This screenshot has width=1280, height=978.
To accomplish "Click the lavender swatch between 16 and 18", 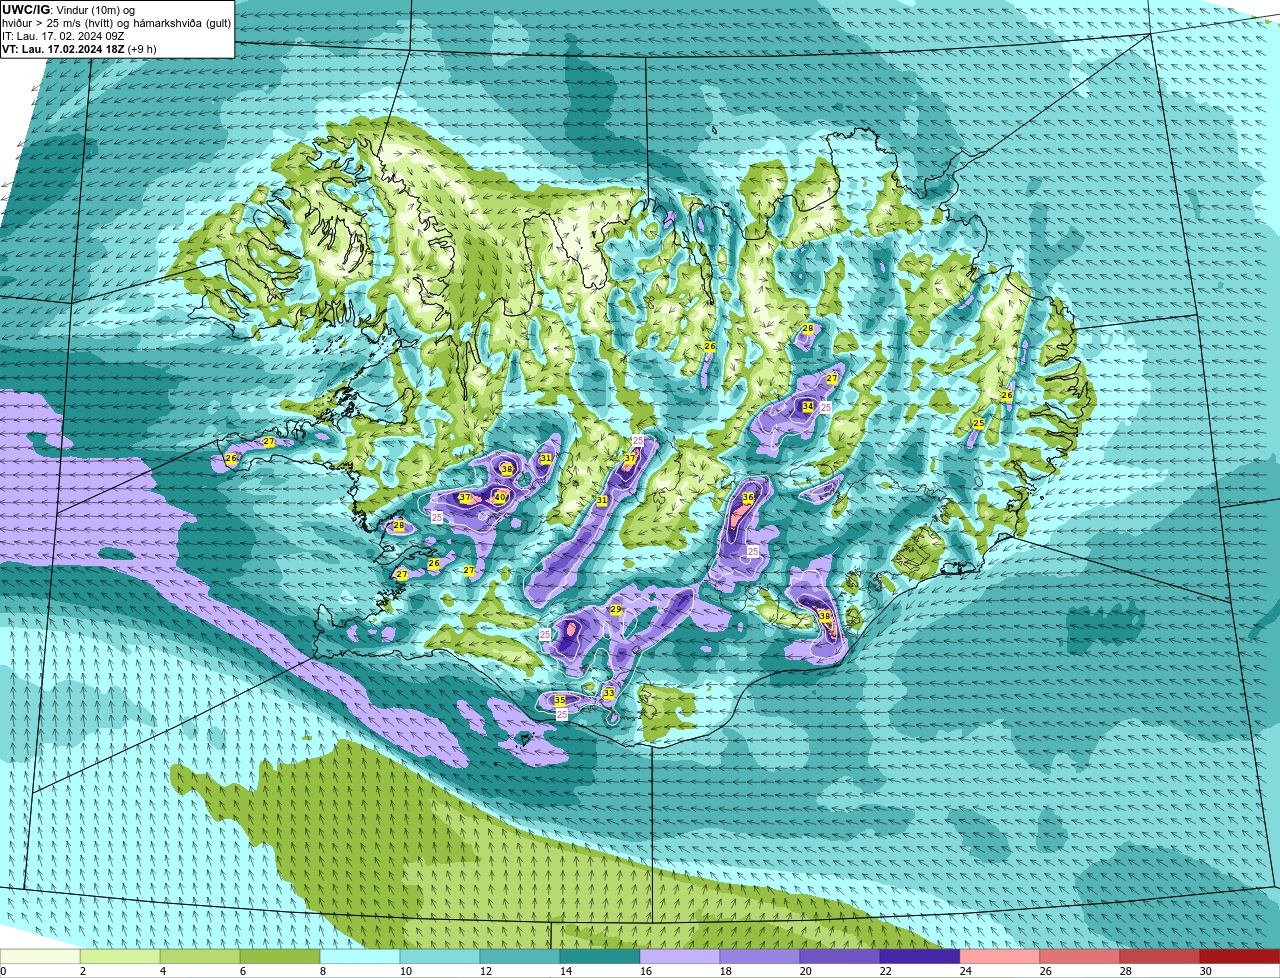I will [x=680, y=957].
